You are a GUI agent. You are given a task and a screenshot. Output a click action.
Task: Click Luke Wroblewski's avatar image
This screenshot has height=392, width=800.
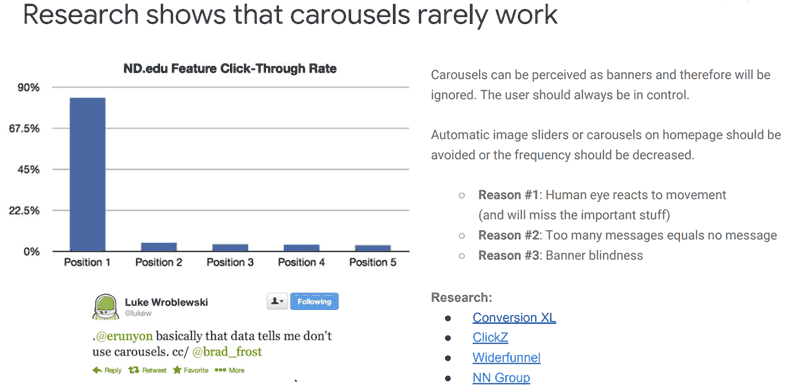coord(105,307)
